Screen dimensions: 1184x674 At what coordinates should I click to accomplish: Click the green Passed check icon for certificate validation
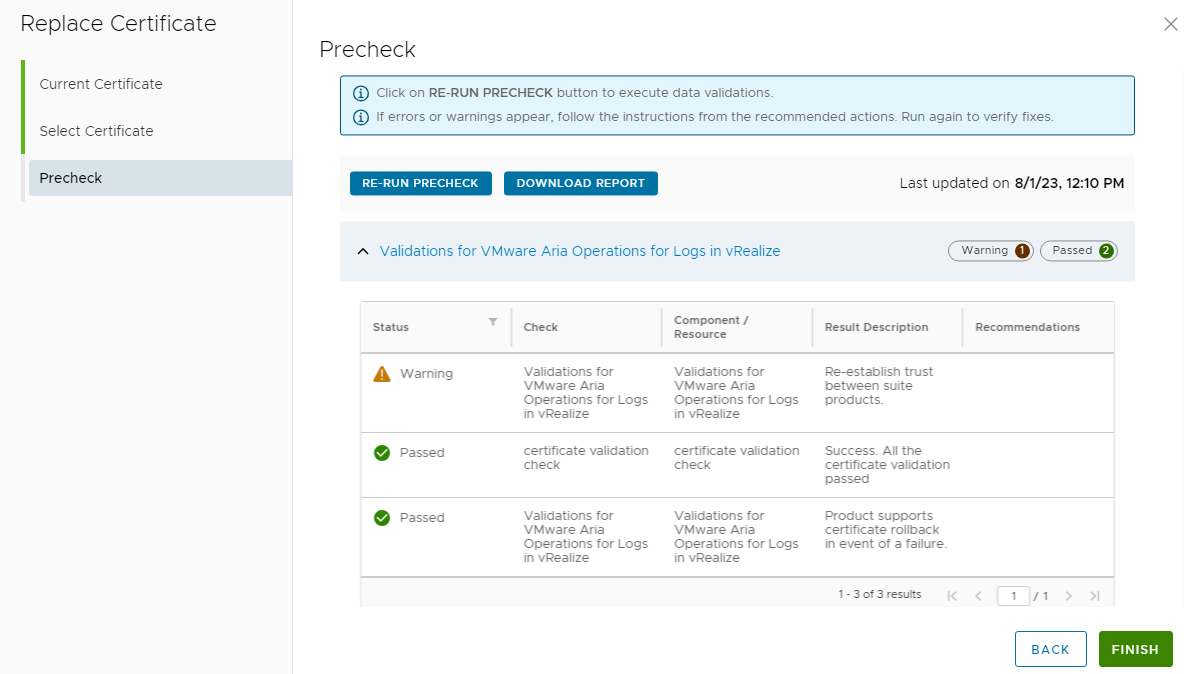[382, 453]
